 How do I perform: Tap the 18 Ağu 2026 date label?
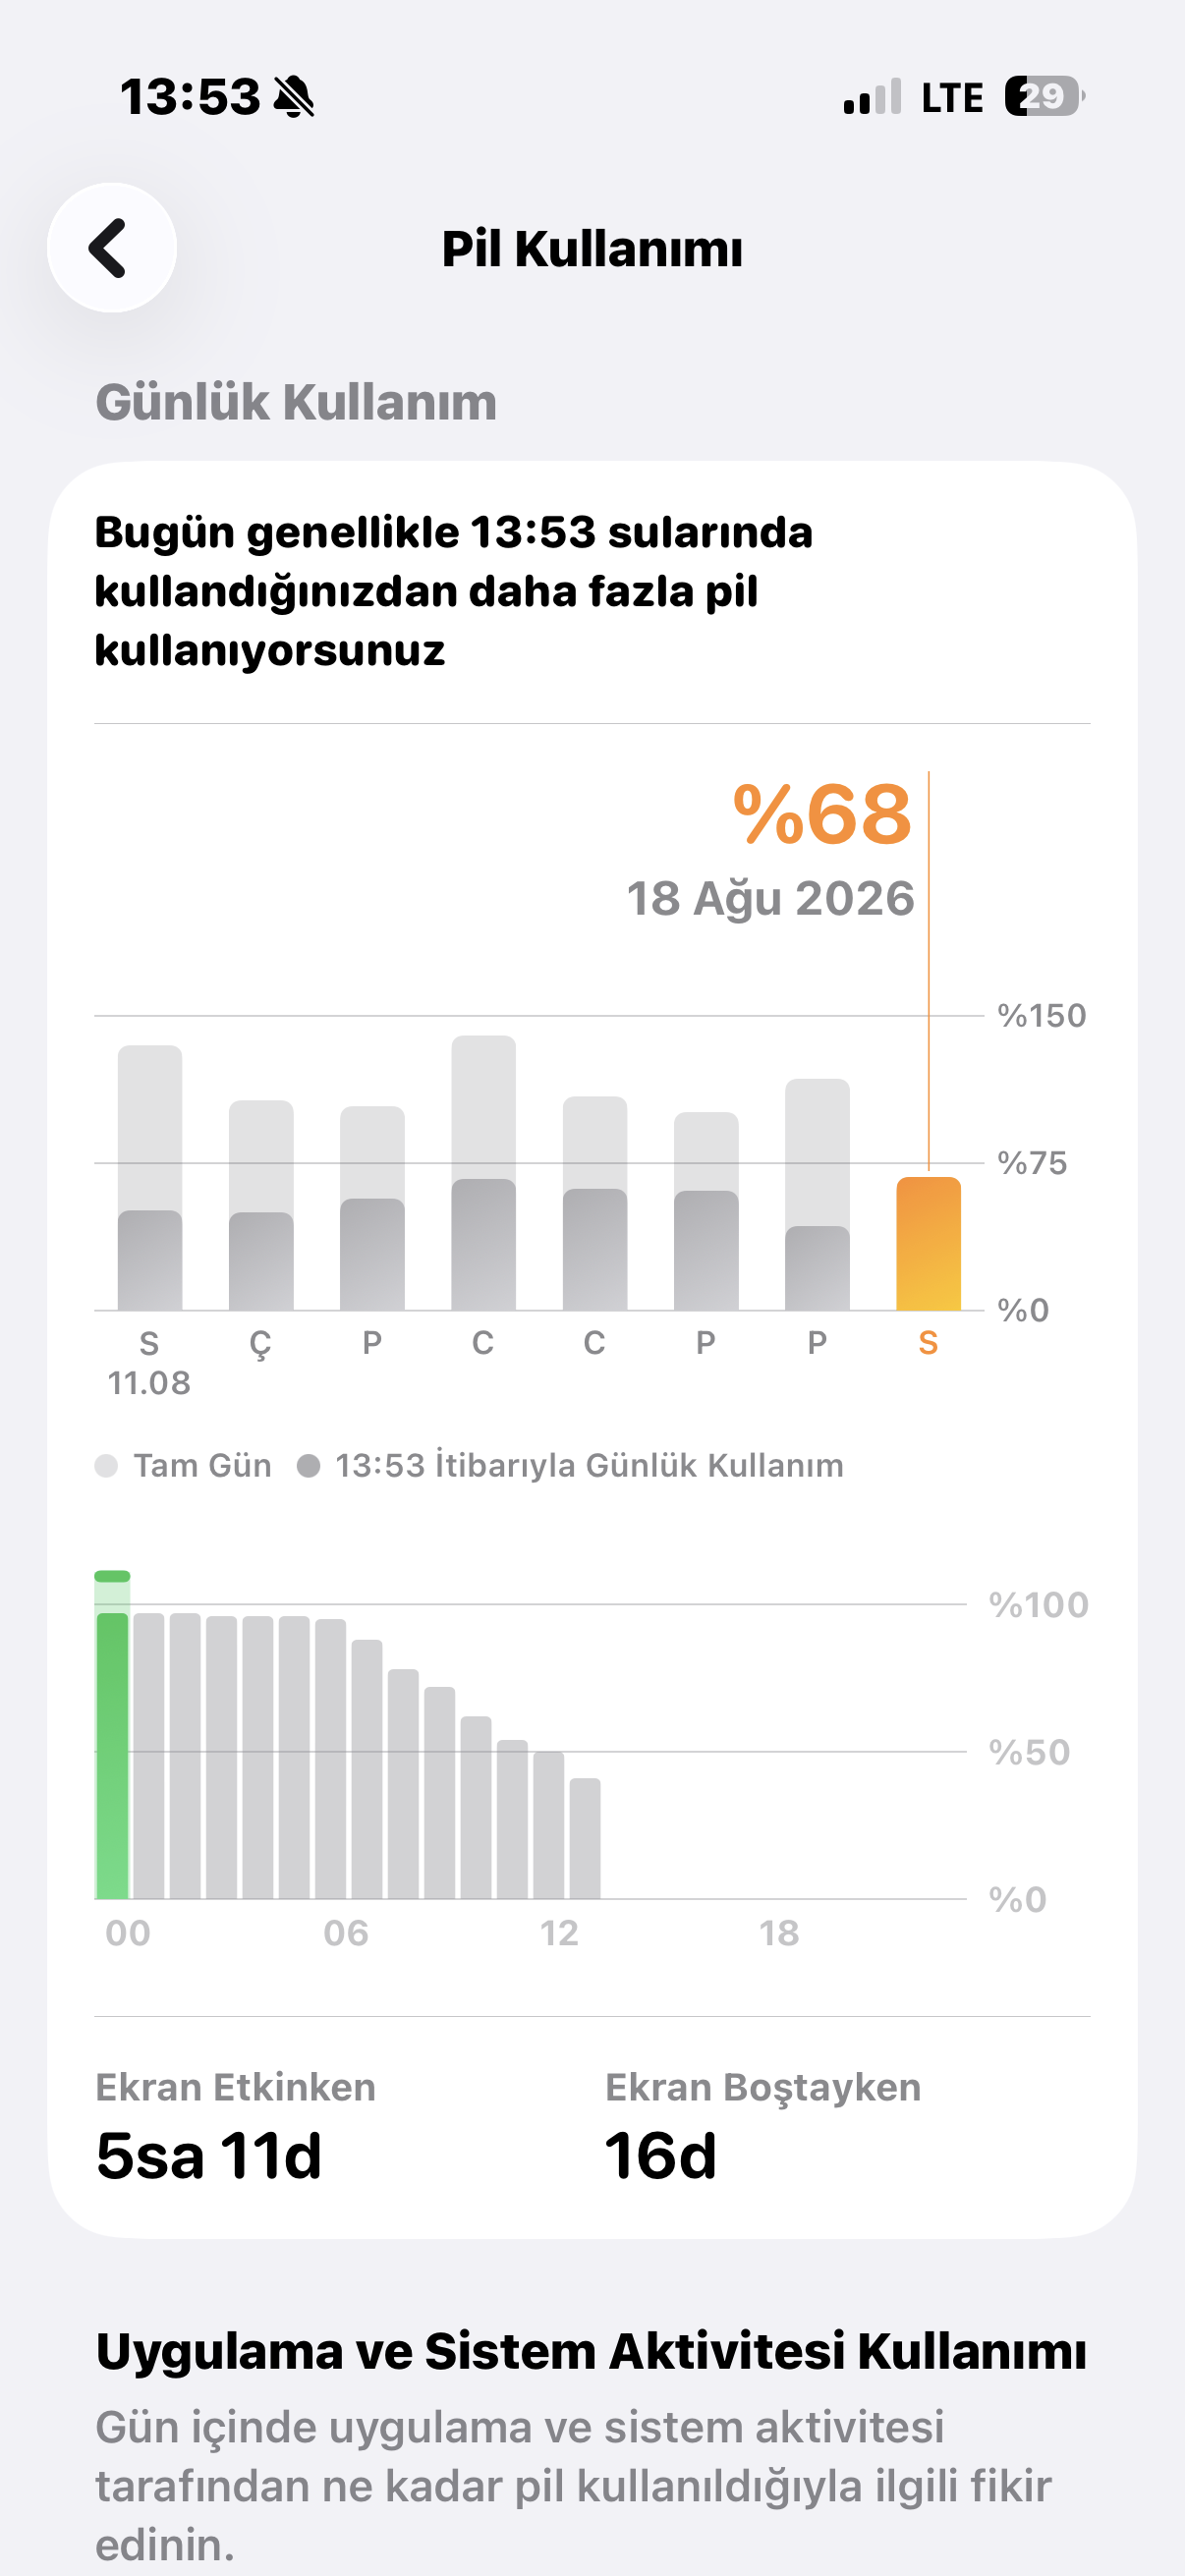coord(770,898)
